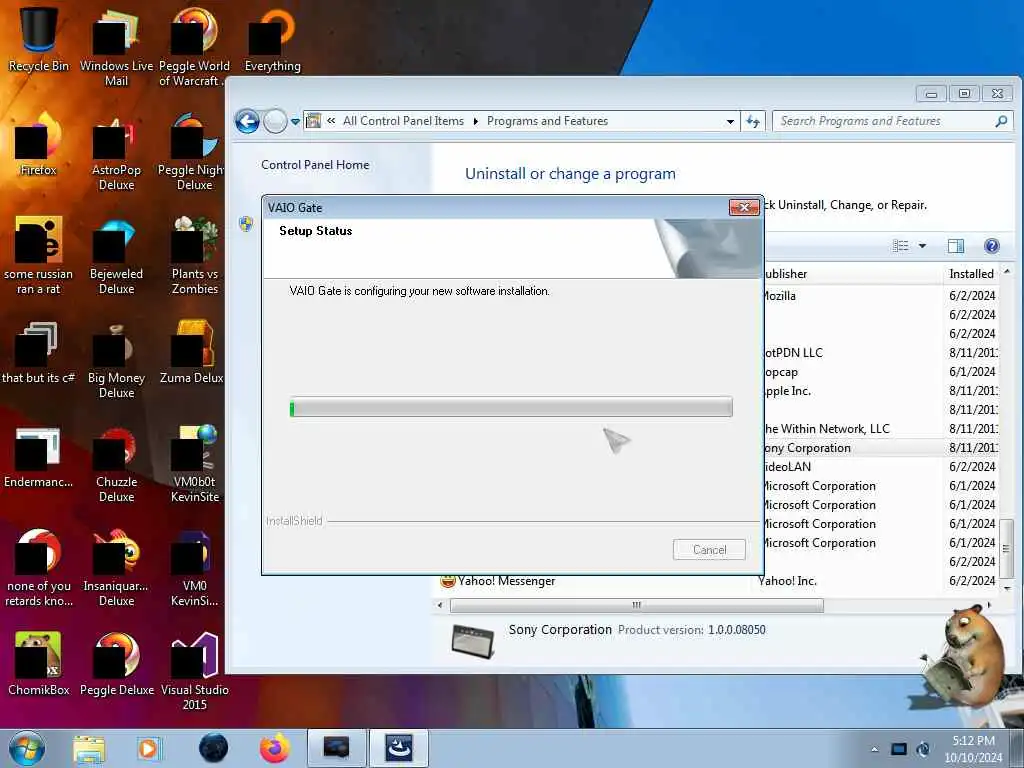Cancel the VAIO Gate setup
The width and height of the screenshot is (1024, 768).
pyautogui.click(x=709, y=549)
